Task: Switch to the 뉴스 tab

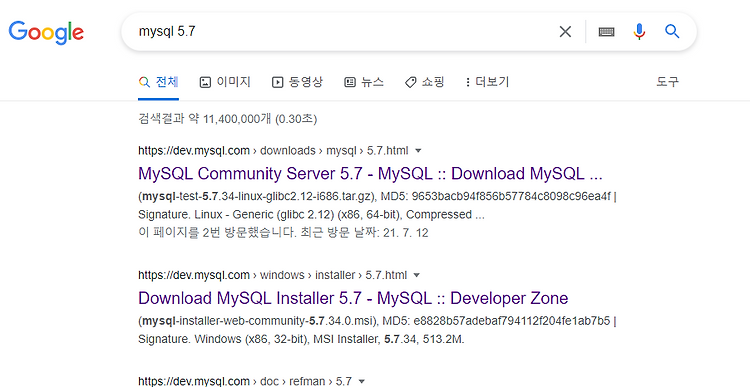Action: click(364, 82)
